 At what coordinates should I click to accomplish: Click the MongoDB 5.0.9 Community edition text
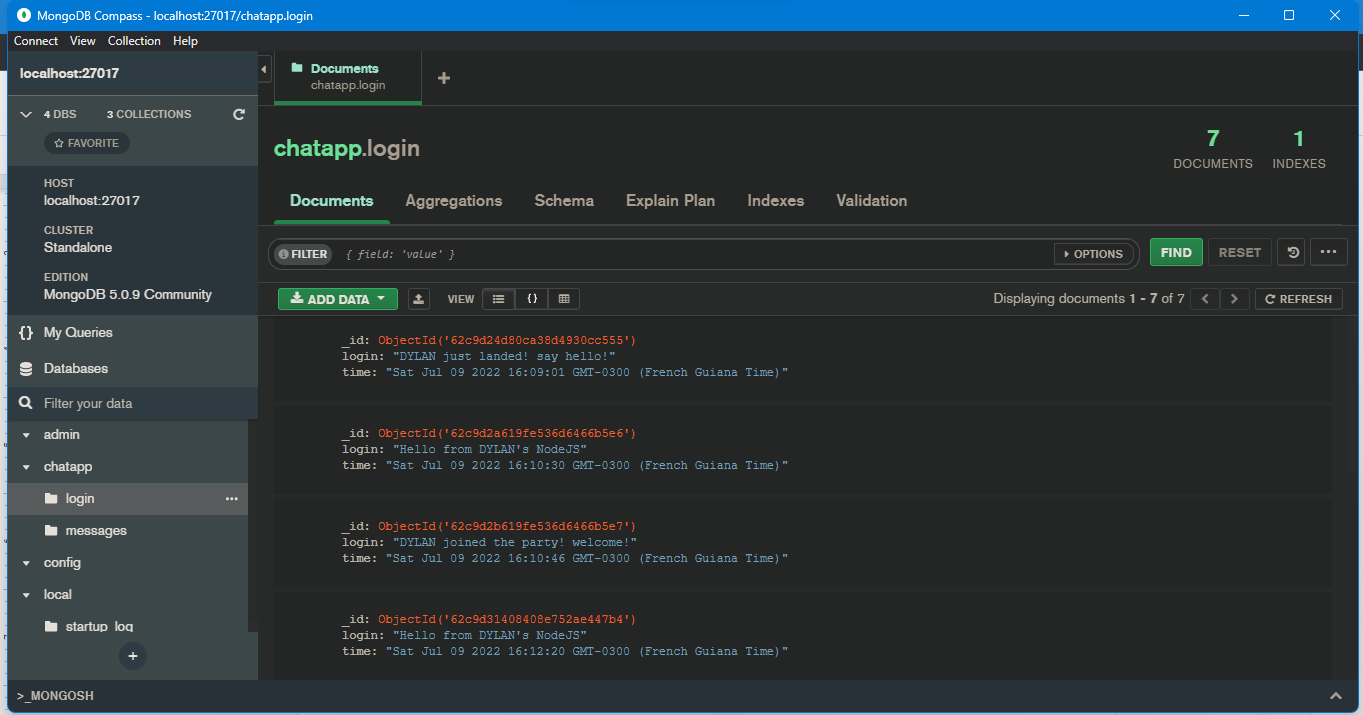coord(128,294)
